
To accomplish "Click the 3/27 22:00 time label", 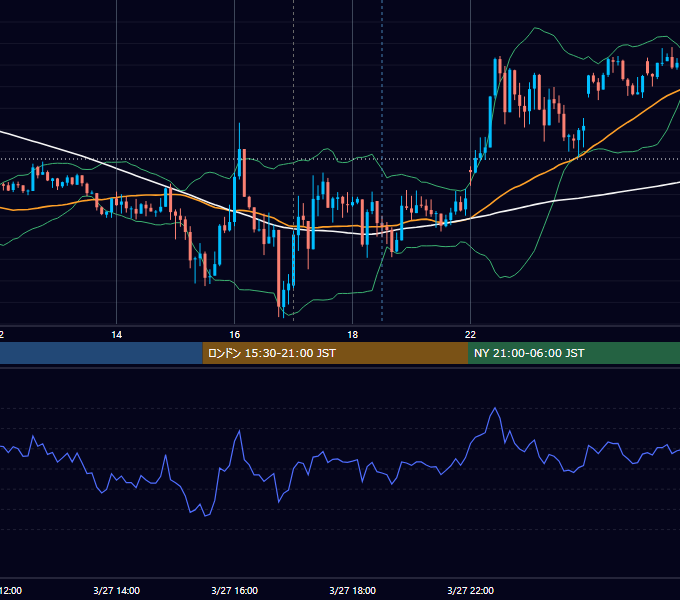I will click(x=471, y=590).
